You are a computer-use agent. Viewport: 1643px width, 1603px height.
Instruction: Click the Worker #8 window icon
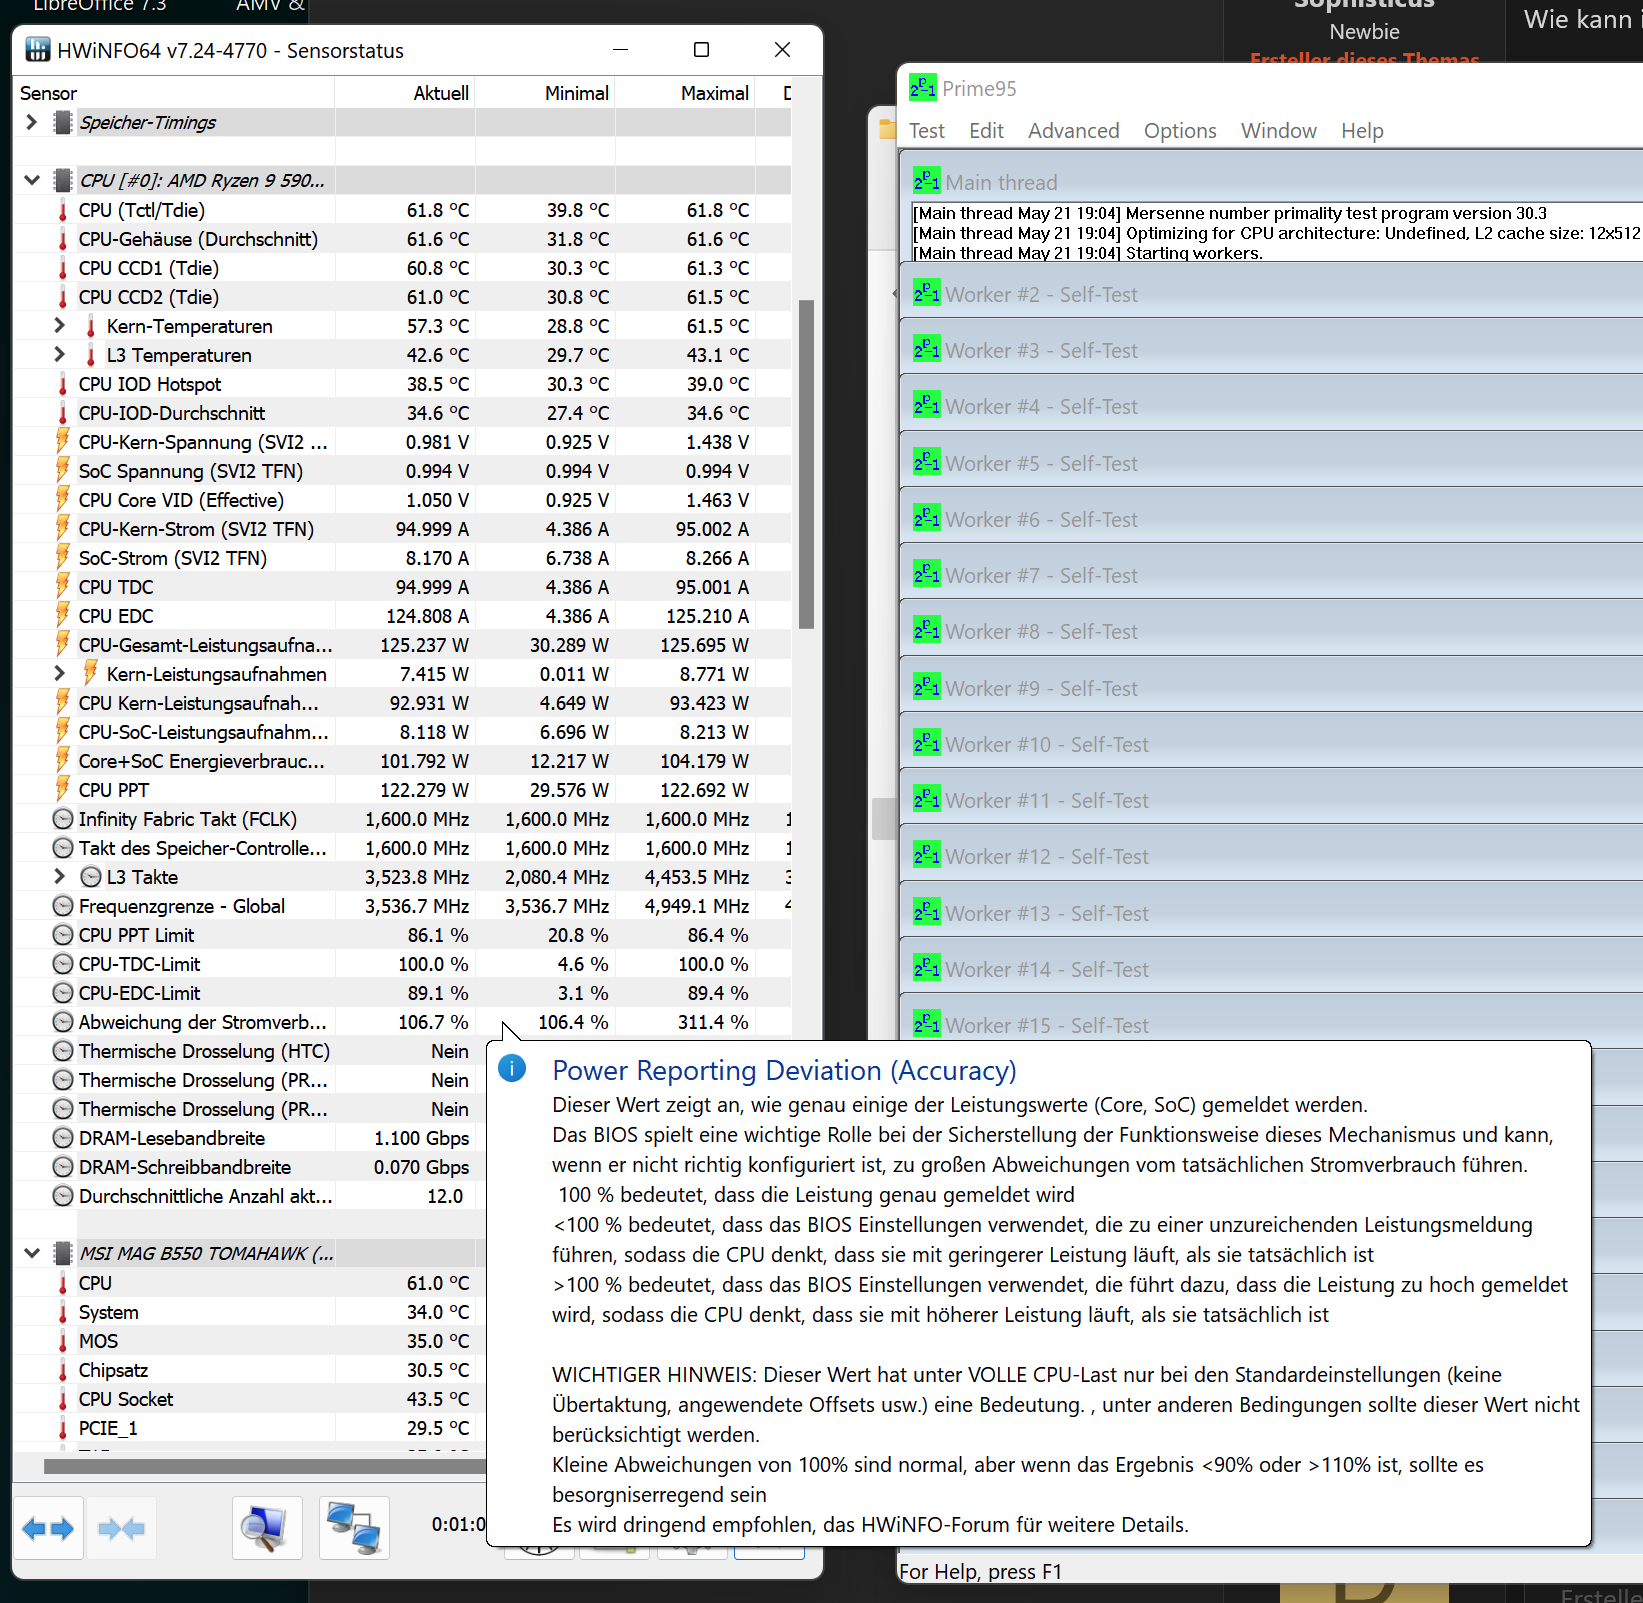[x=927, y=631]
